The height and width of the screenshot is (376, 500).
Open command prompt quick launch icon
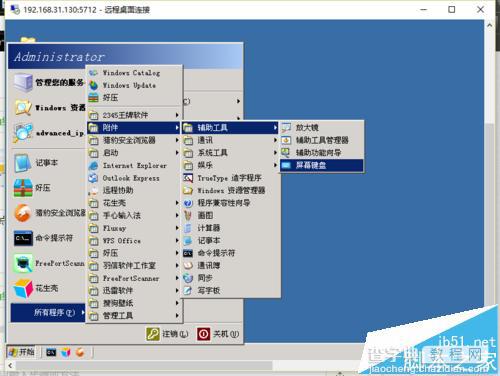(51, 352)
